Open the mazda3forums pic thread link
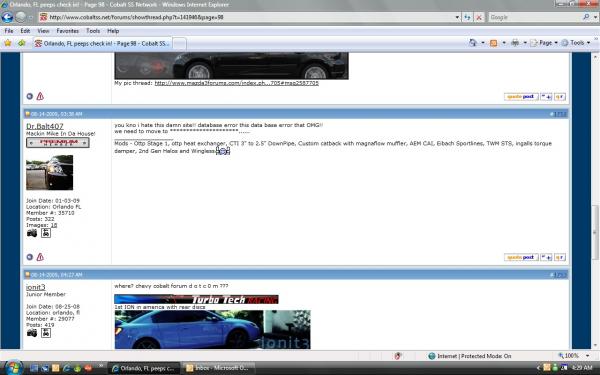This screenshot has width=600, height=375. 236,83
